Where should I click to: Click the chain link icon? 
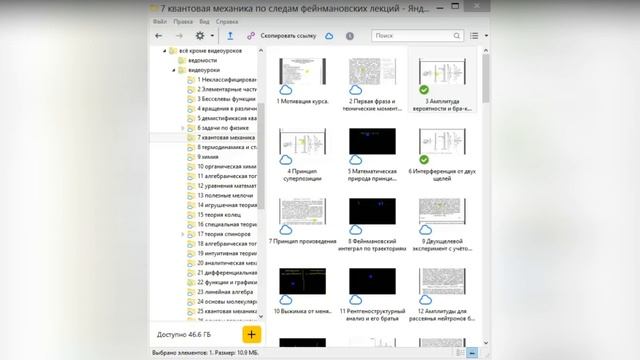click(x=251, y=36)
